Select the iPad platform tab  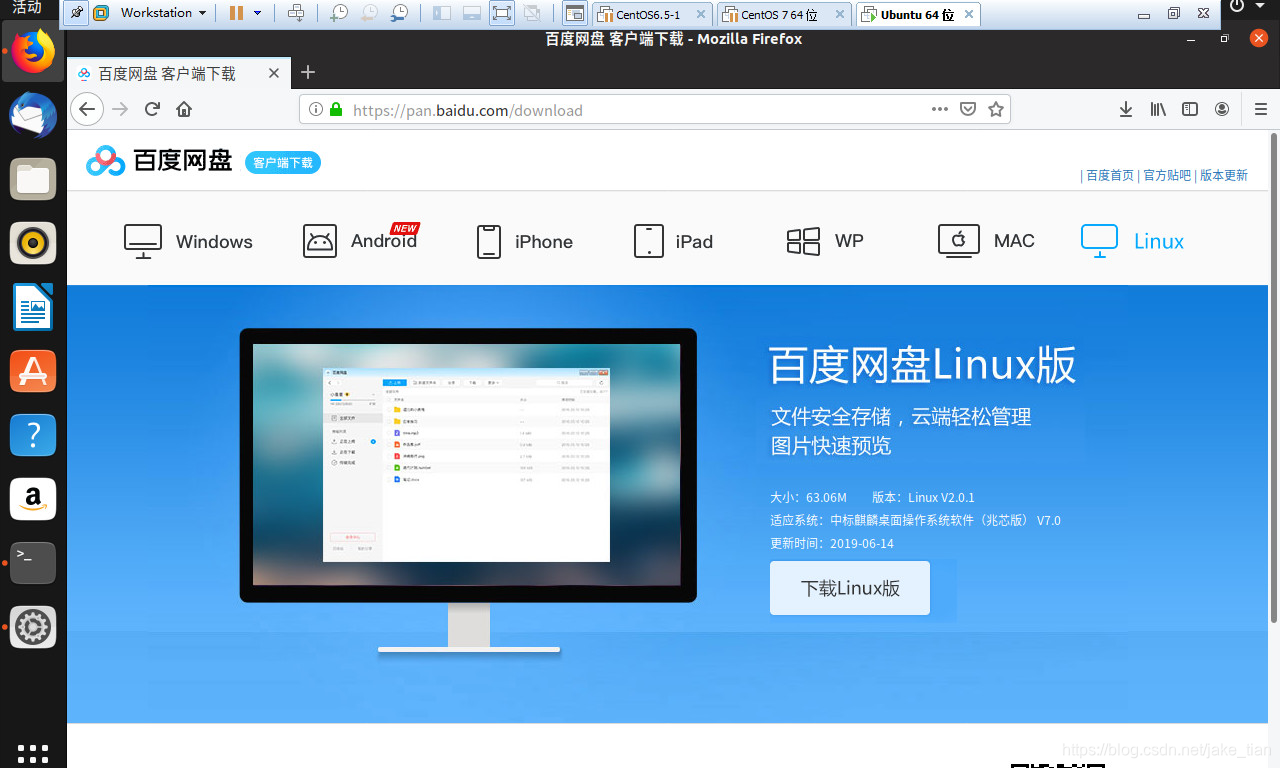[674, 241]
